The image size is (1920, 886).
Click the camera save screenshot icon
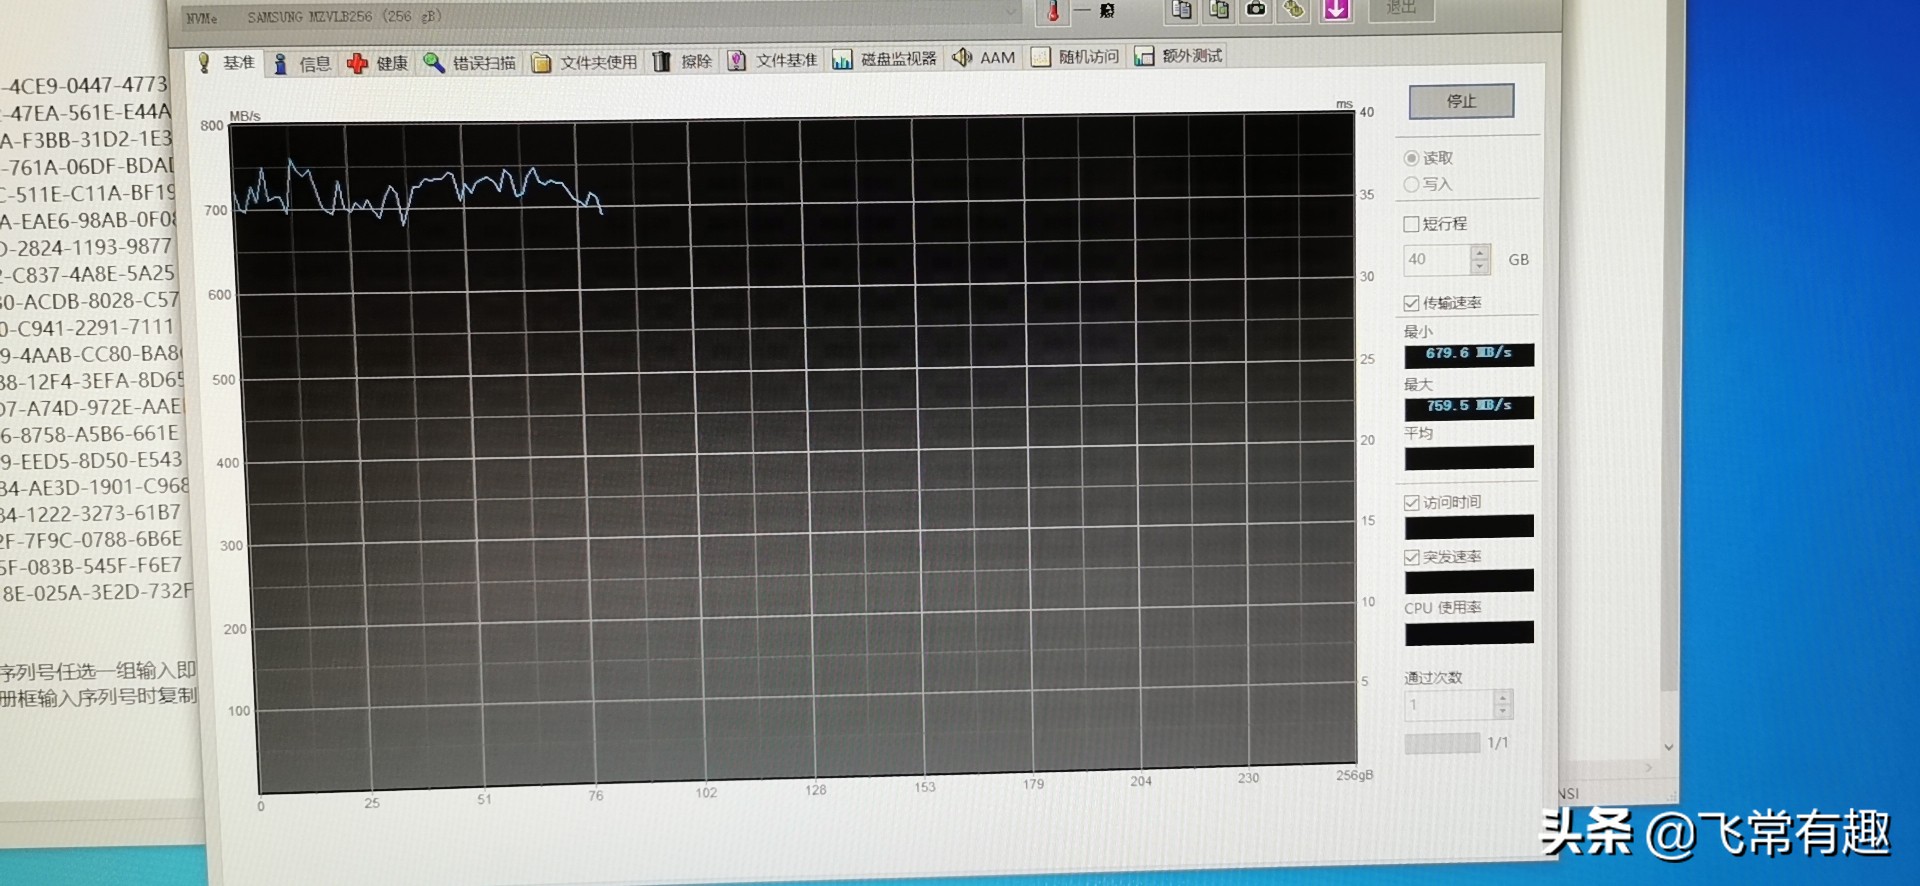tap(1256, 10)
